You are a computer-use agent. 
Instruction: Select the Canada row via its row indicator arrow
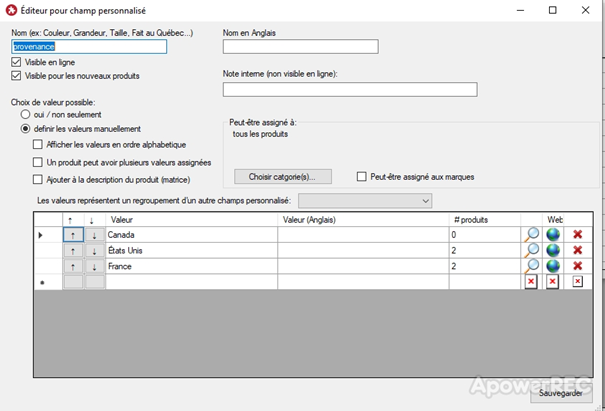48,235
